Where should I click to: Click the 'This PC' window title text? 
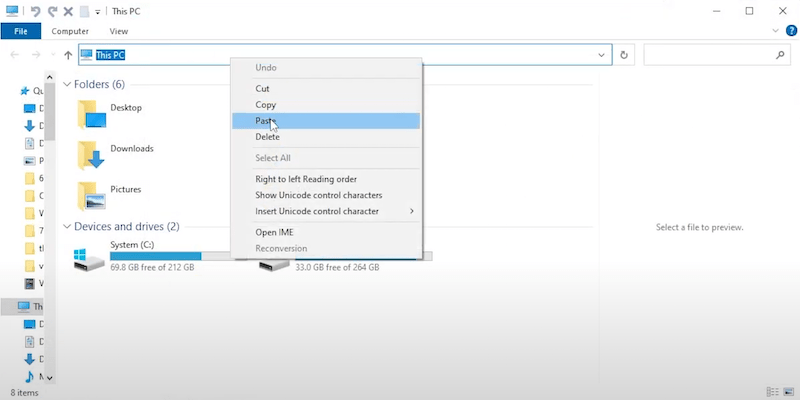tap(126, 11)
